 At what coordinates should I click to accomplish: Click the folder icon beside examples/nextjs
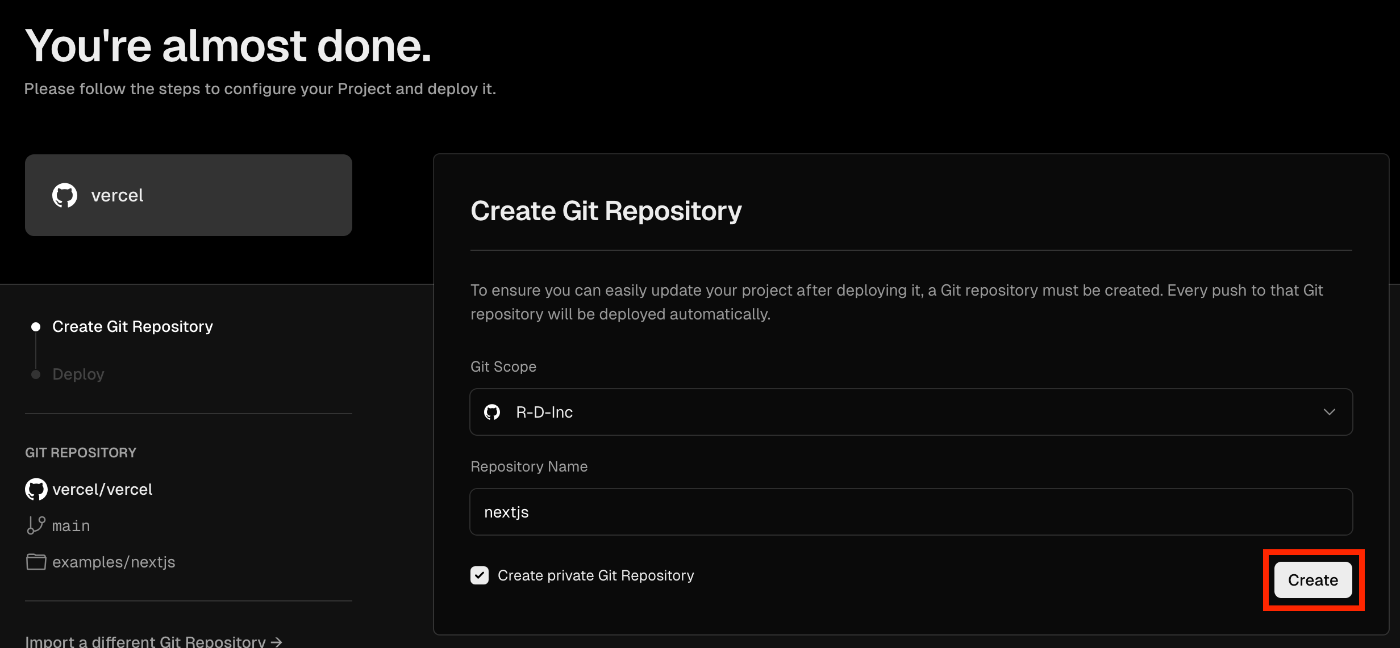tap(36, 562)
